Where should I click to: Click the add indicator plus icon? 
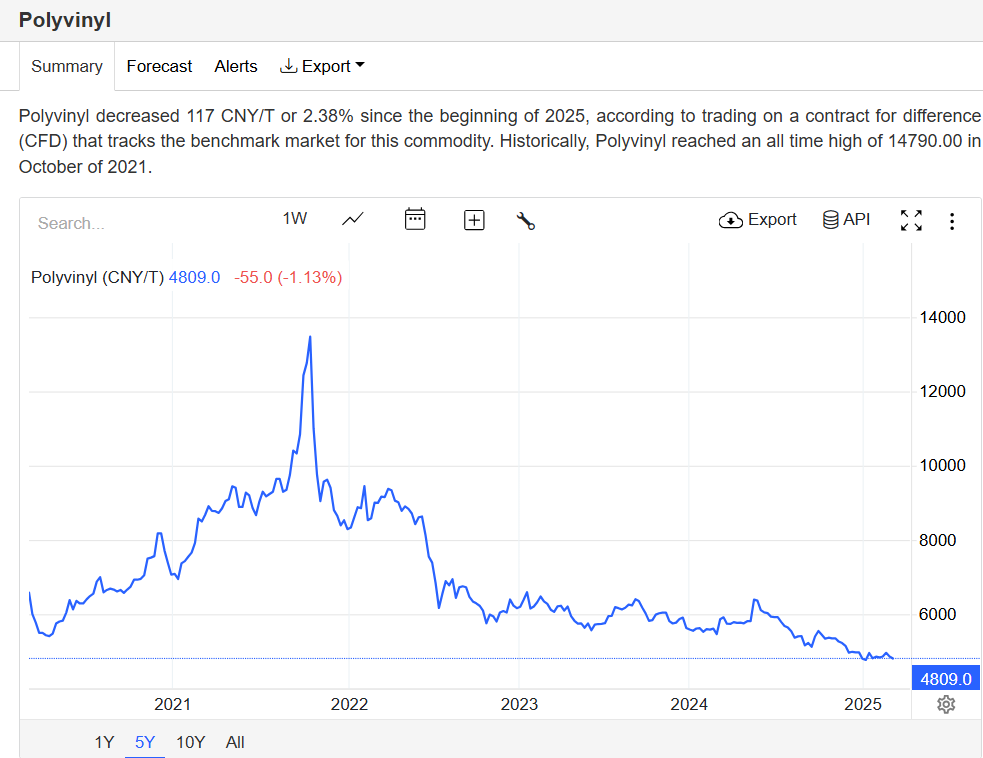coord(474,220)
